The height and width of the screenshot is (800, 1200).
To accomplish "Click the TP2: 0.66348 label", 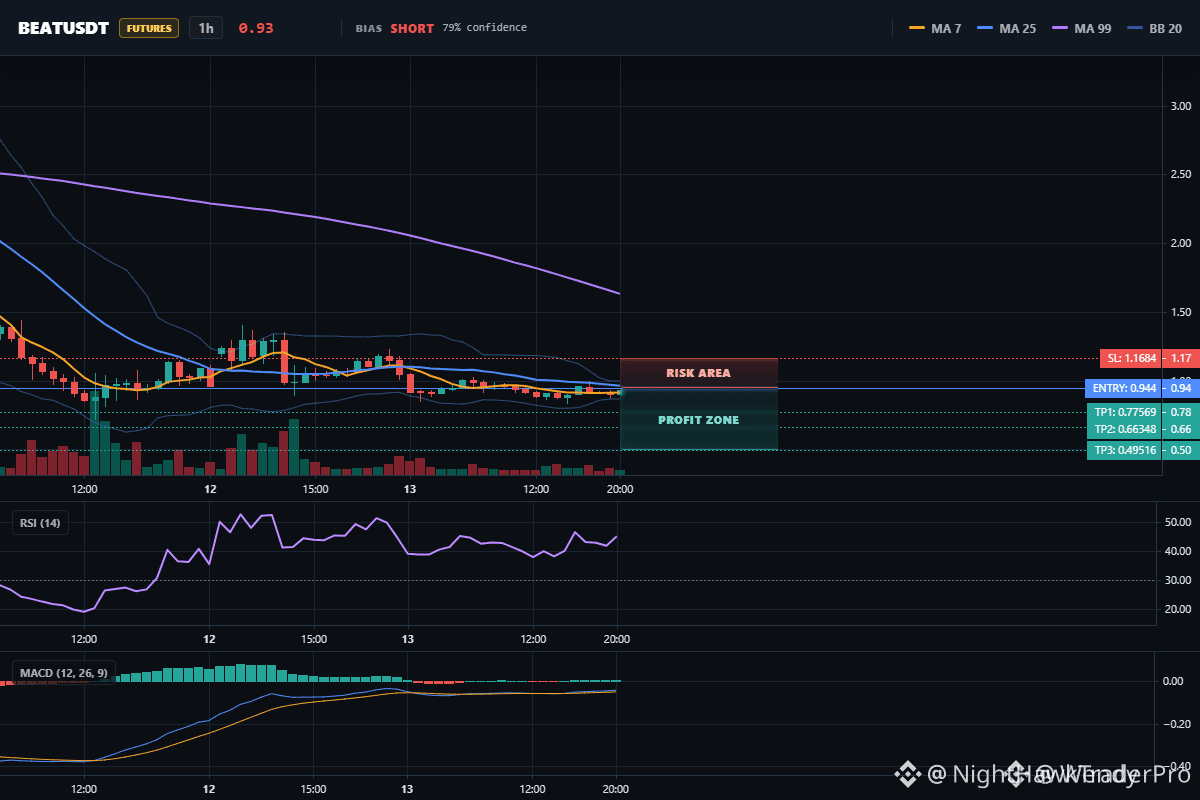I will click(x=1124, y=429).
